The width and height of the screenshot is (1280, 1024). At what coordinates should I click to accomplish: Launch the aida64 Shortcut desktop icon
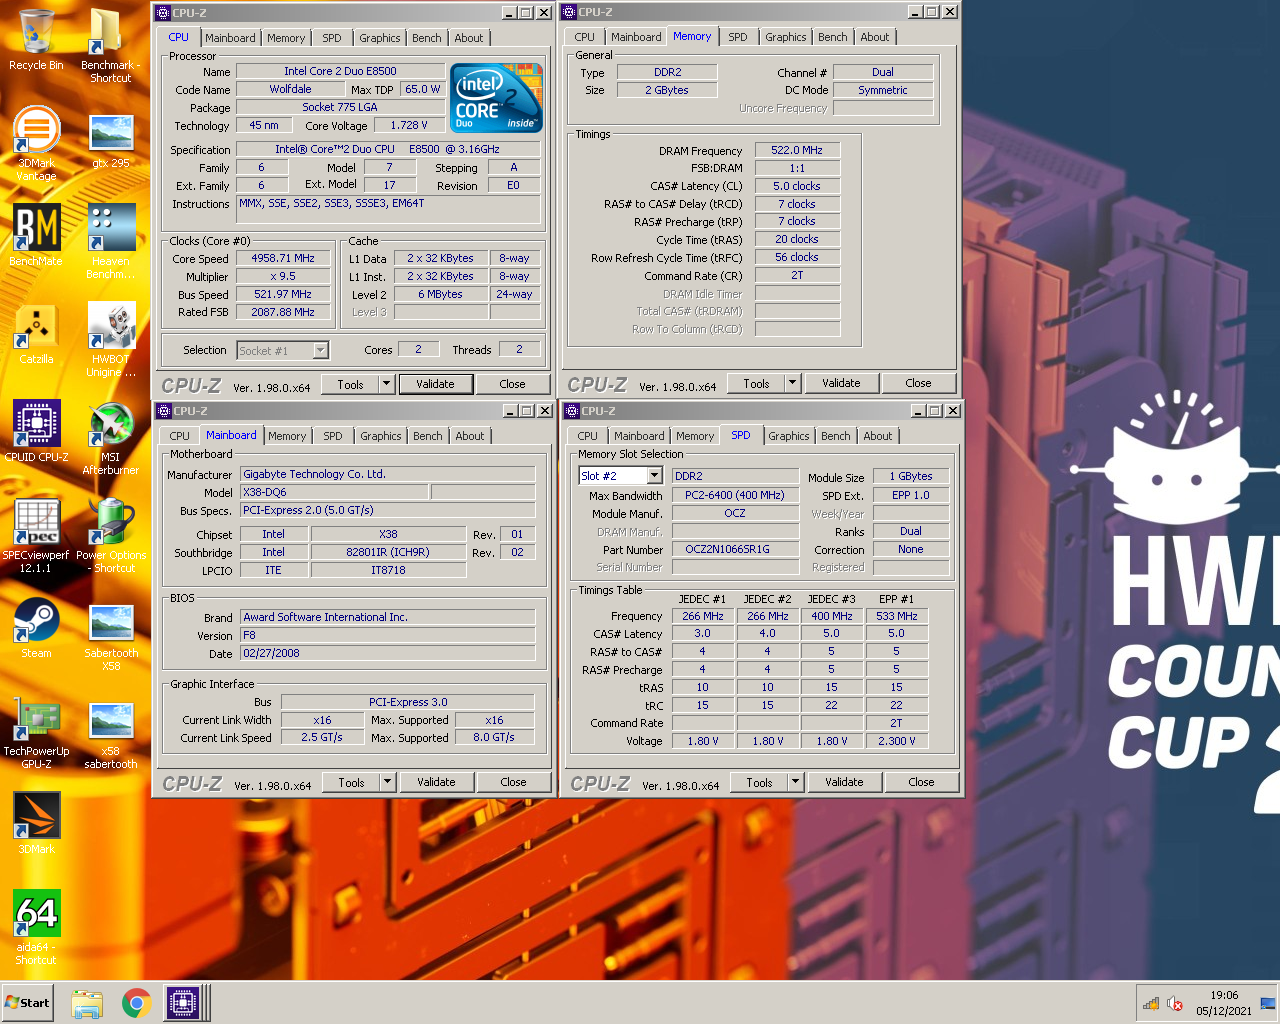click(36, 927)
